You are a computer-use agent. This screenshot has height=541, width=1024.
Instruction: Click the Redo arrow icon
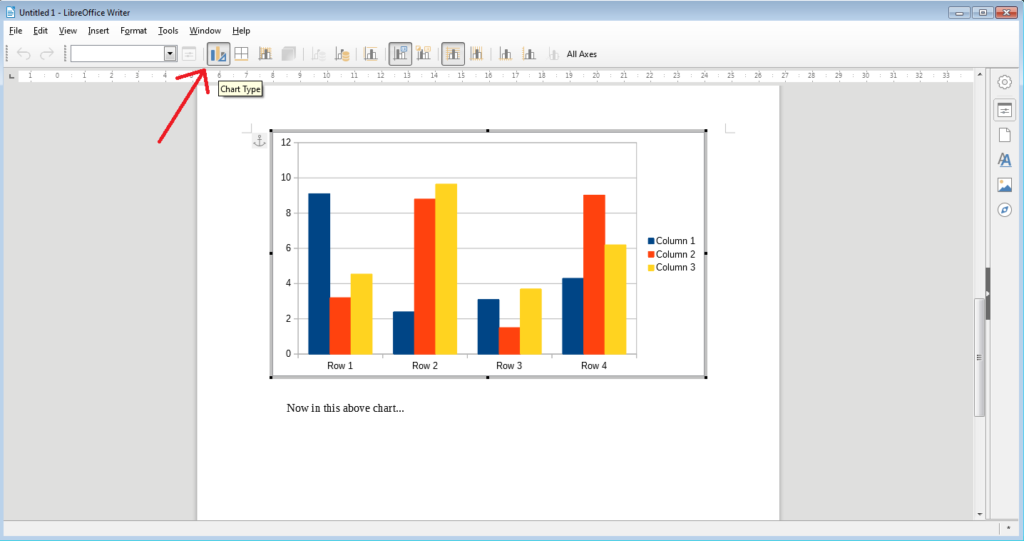tap(47, 54)
